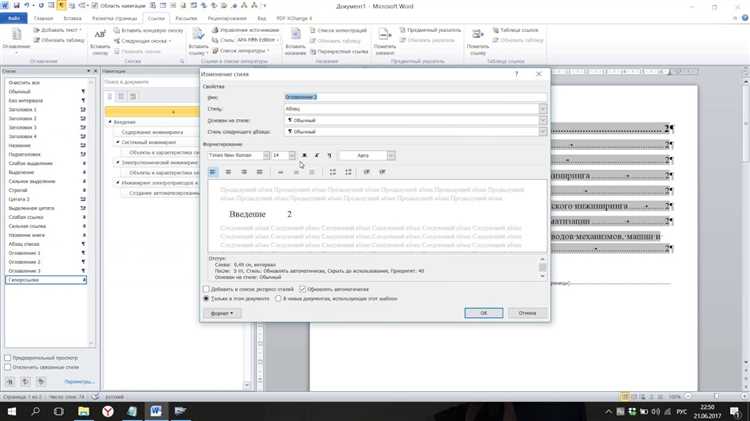Apply left alignment in the style dialog
750x421 pixels.
(x=214, y=172)
